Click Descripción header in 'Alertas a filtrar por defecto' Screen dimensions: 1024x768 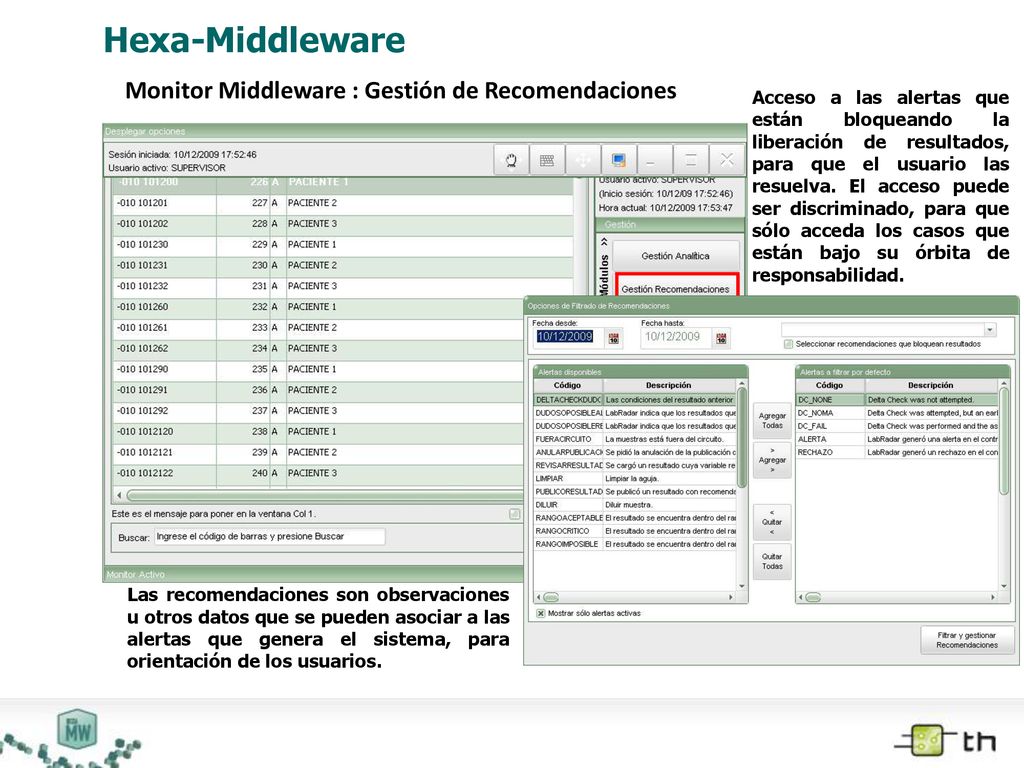point(931,385)
